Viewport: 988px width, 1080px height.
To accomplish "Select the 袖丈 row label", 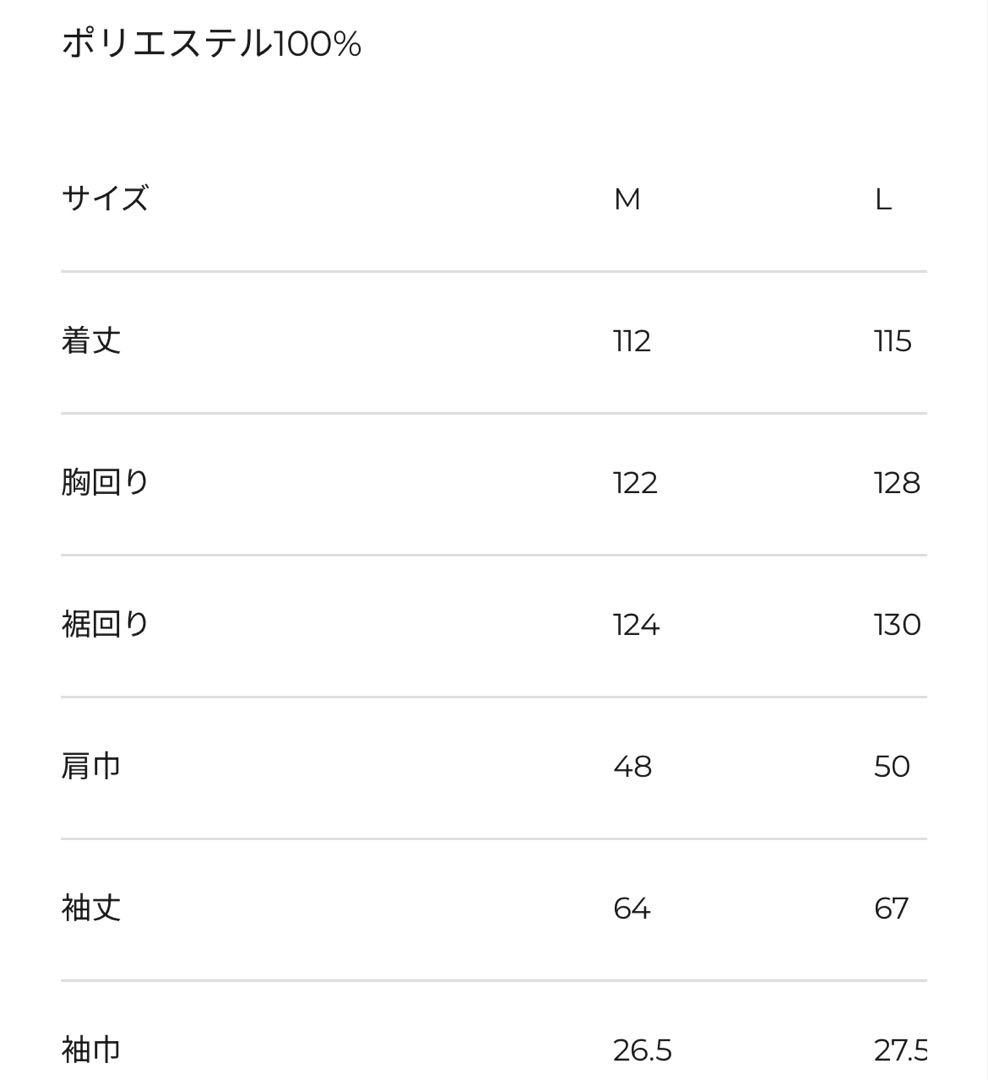I will click(91, 909).
